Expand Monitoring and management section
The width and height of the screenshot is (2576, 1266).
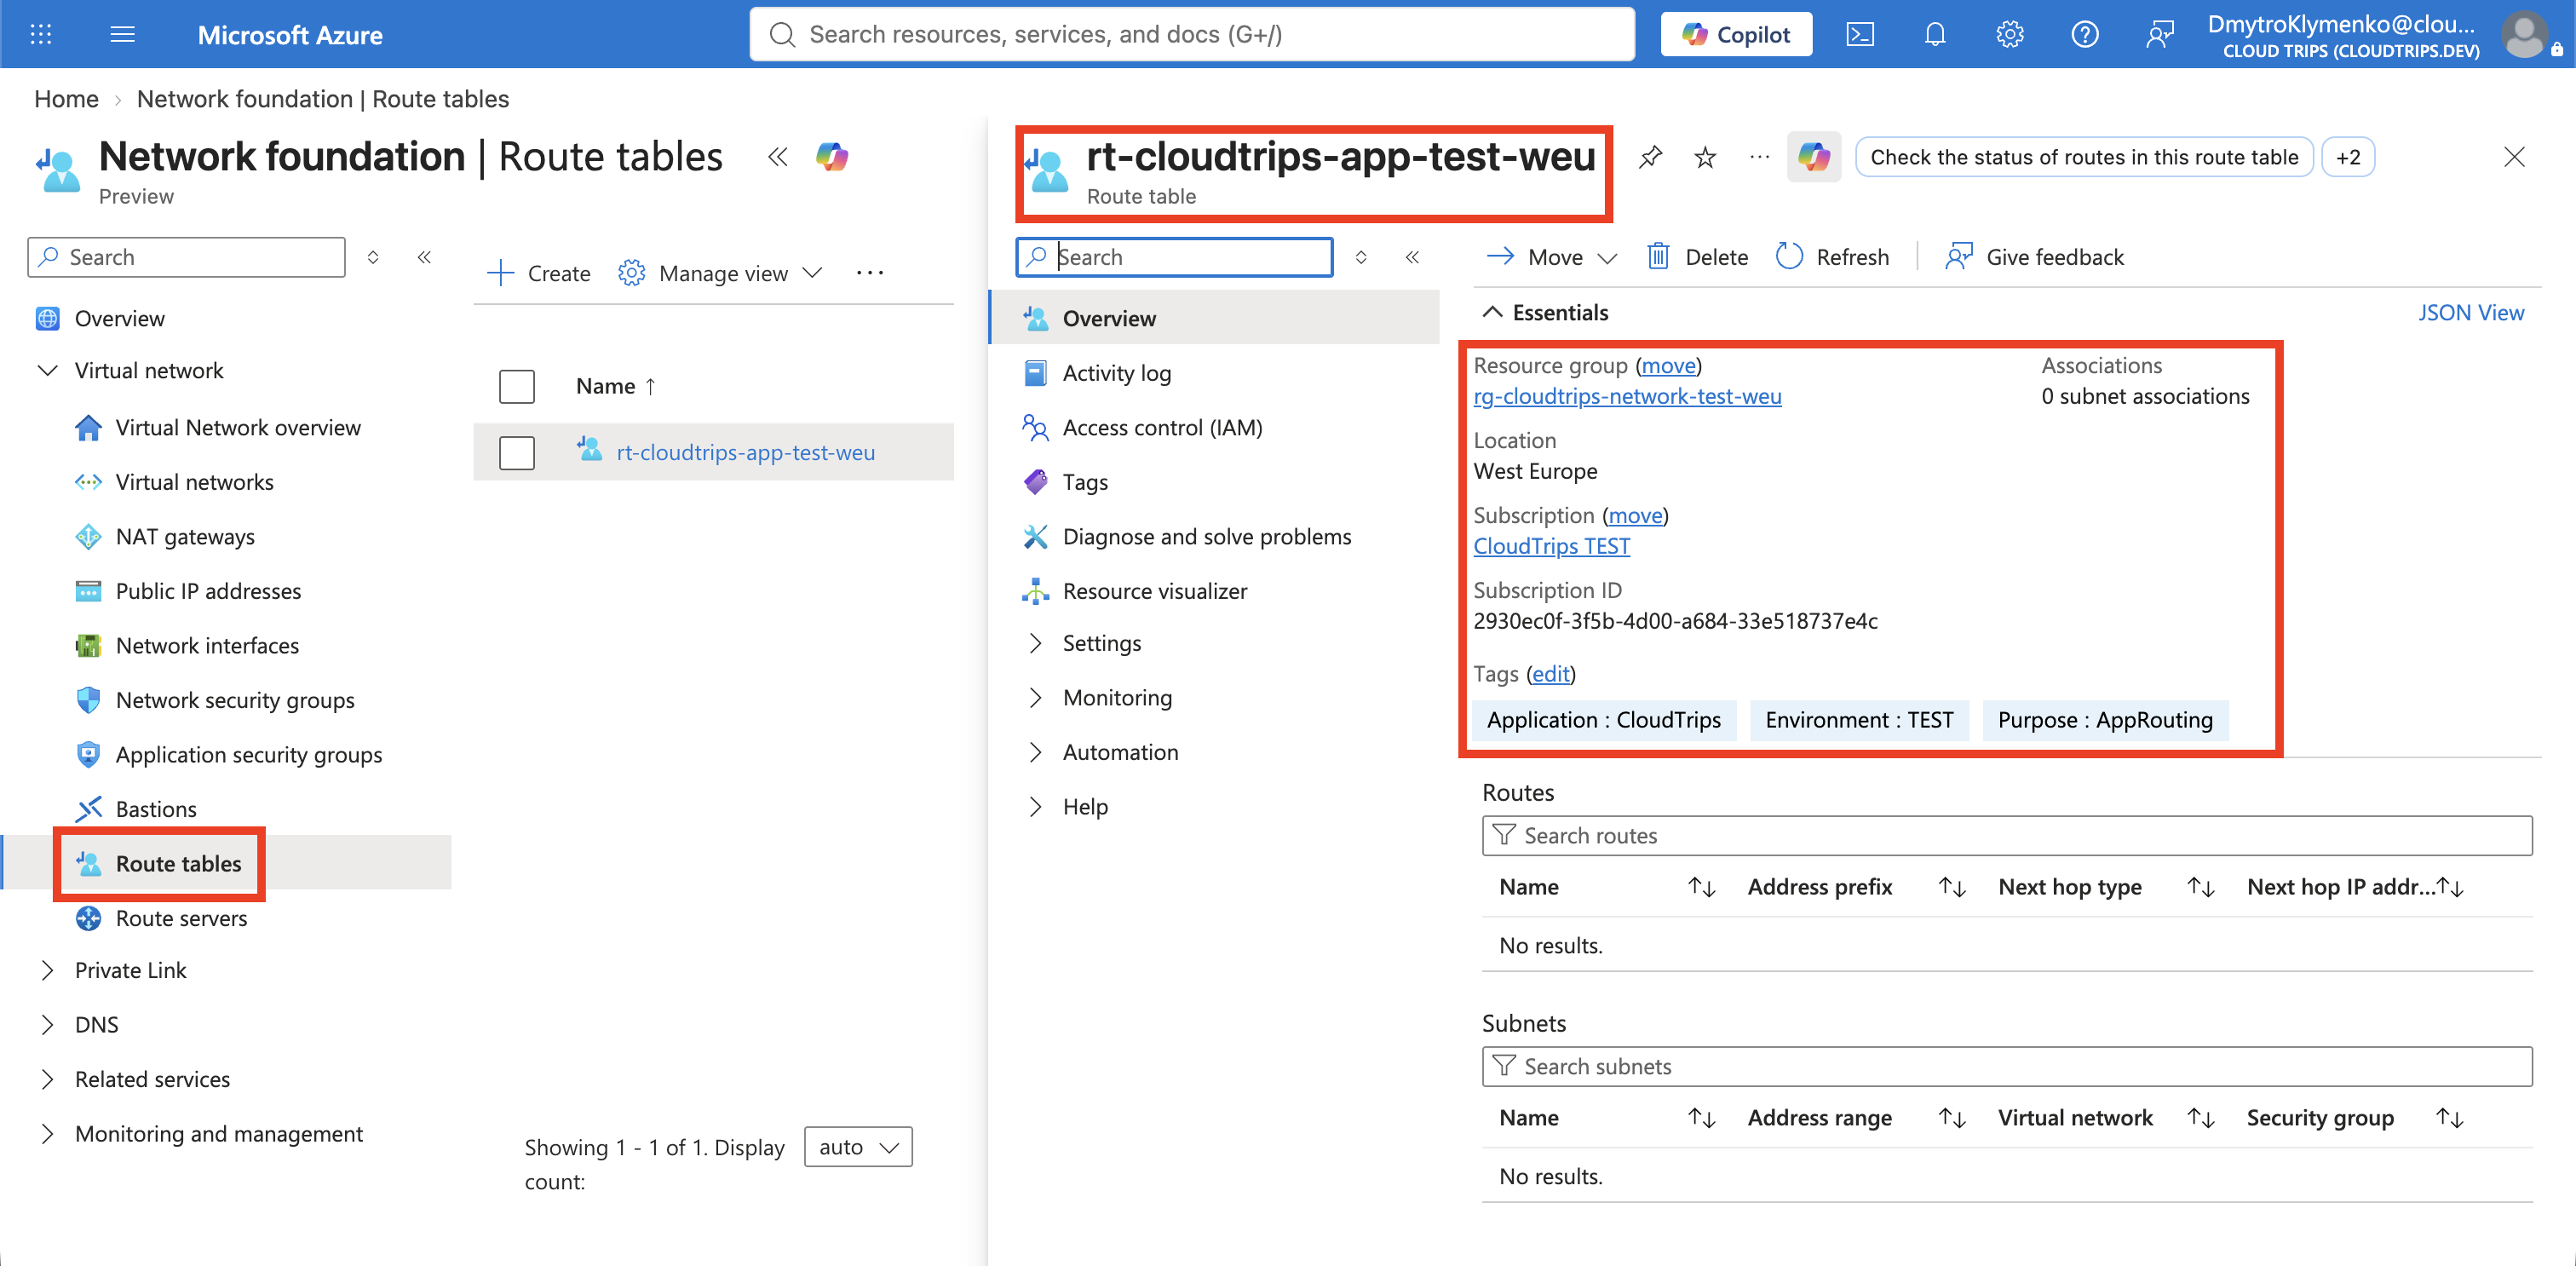47,1133
